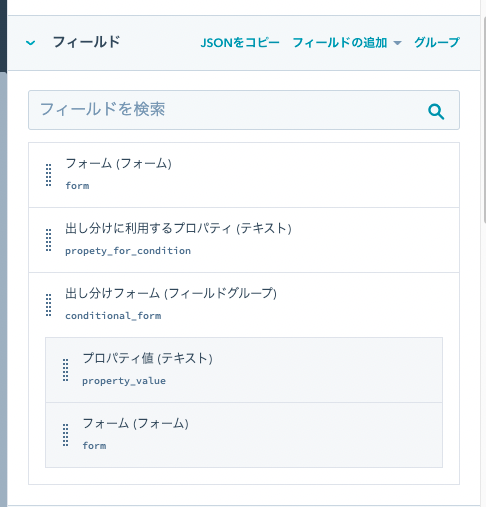Click drag handle of nested form field
The height and width of the screenshot is (507, 486).
click(66, 435)
